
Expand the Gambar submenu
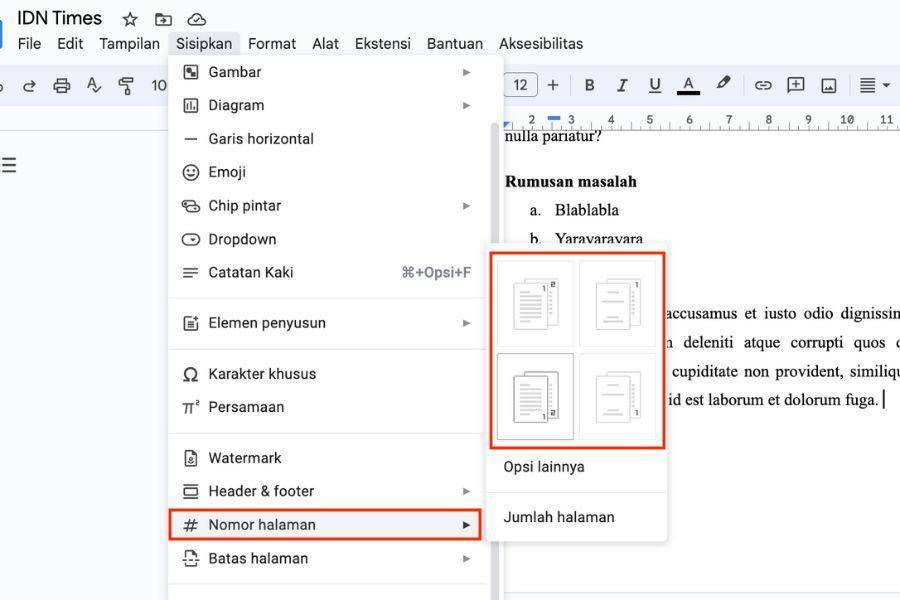[327, 72]
